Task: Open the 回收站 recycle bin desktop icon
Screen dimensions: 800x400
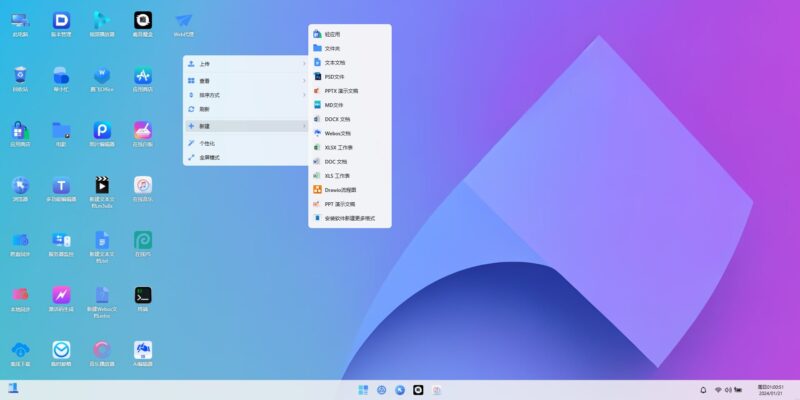Action: pos(20,76)
